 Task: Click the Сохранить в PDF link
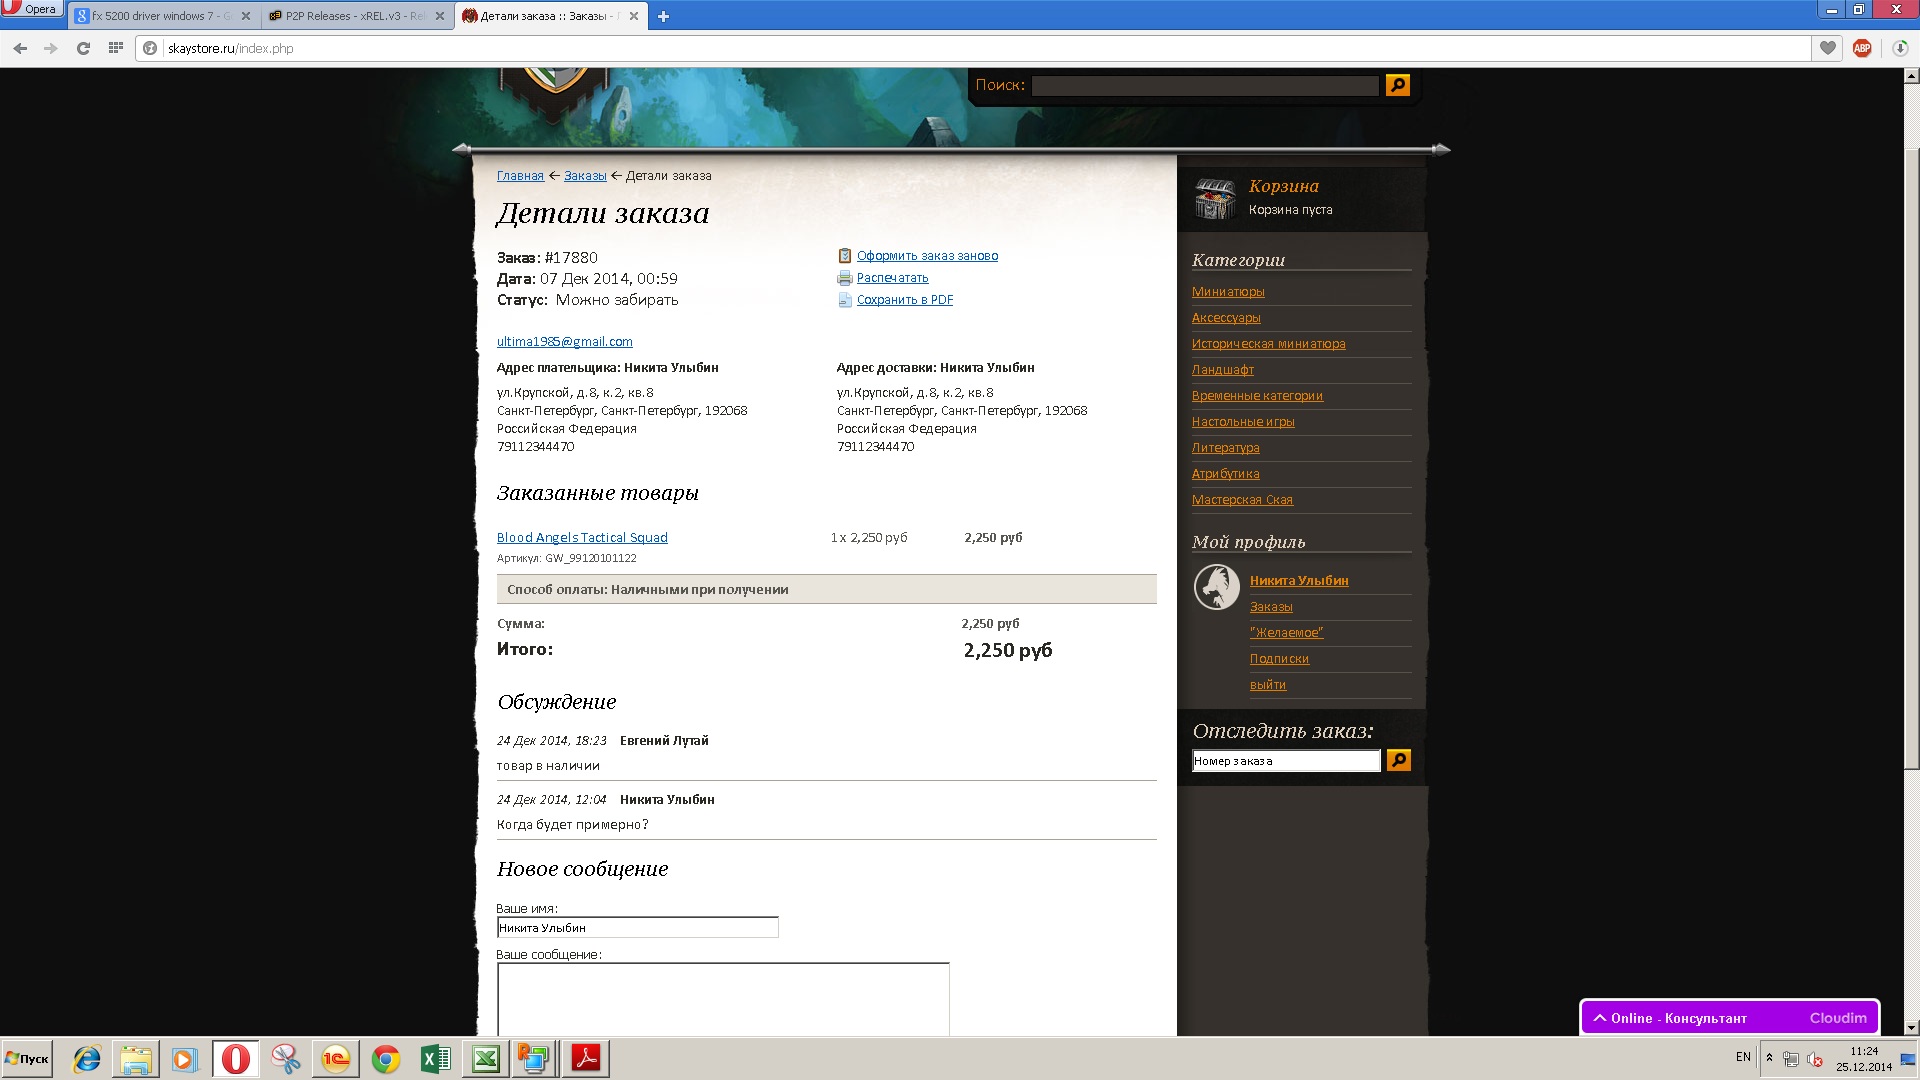(904, 300)
